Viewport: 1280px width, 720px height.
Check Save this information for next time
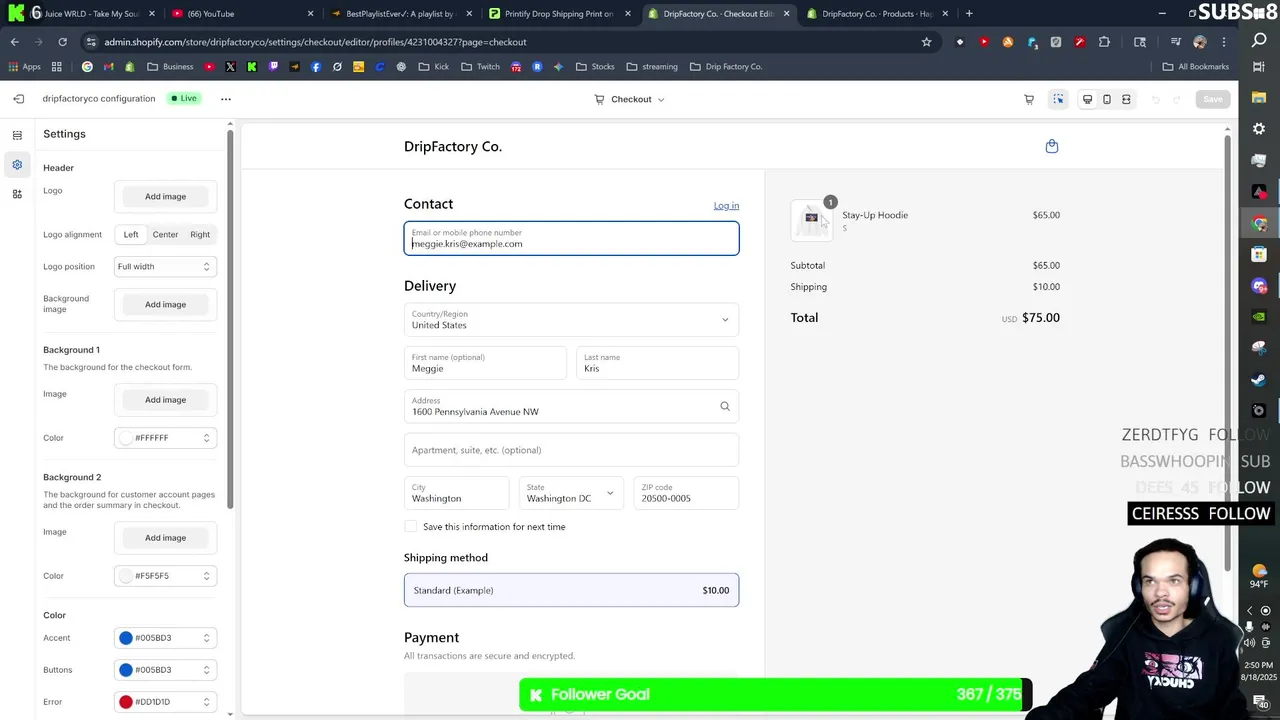pyautogui.click(x=410, y=526)
